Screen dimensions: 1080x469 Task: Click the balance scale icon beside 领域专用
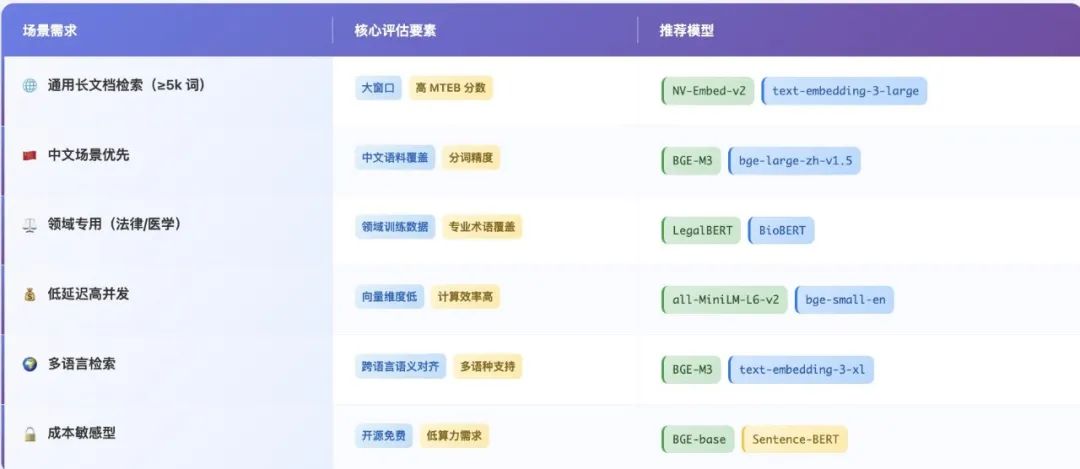30,225
